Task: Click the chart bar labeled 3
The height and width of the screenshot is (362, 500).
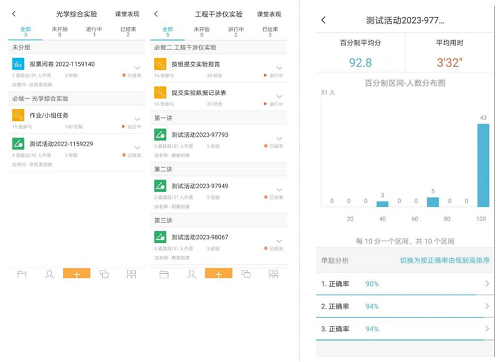Action: [x=382, y=204]
